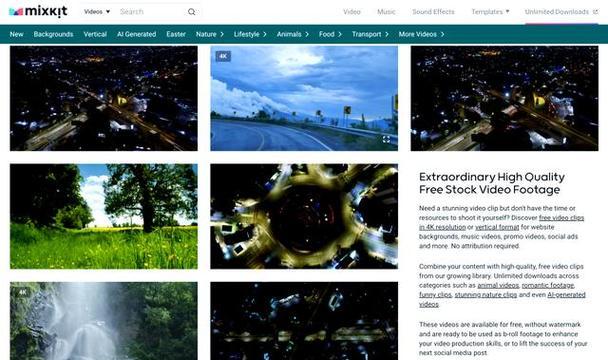The image size is (608, 360).
Task: Open the dark overhead traffic video at bottom
Action: pos(304,321)
